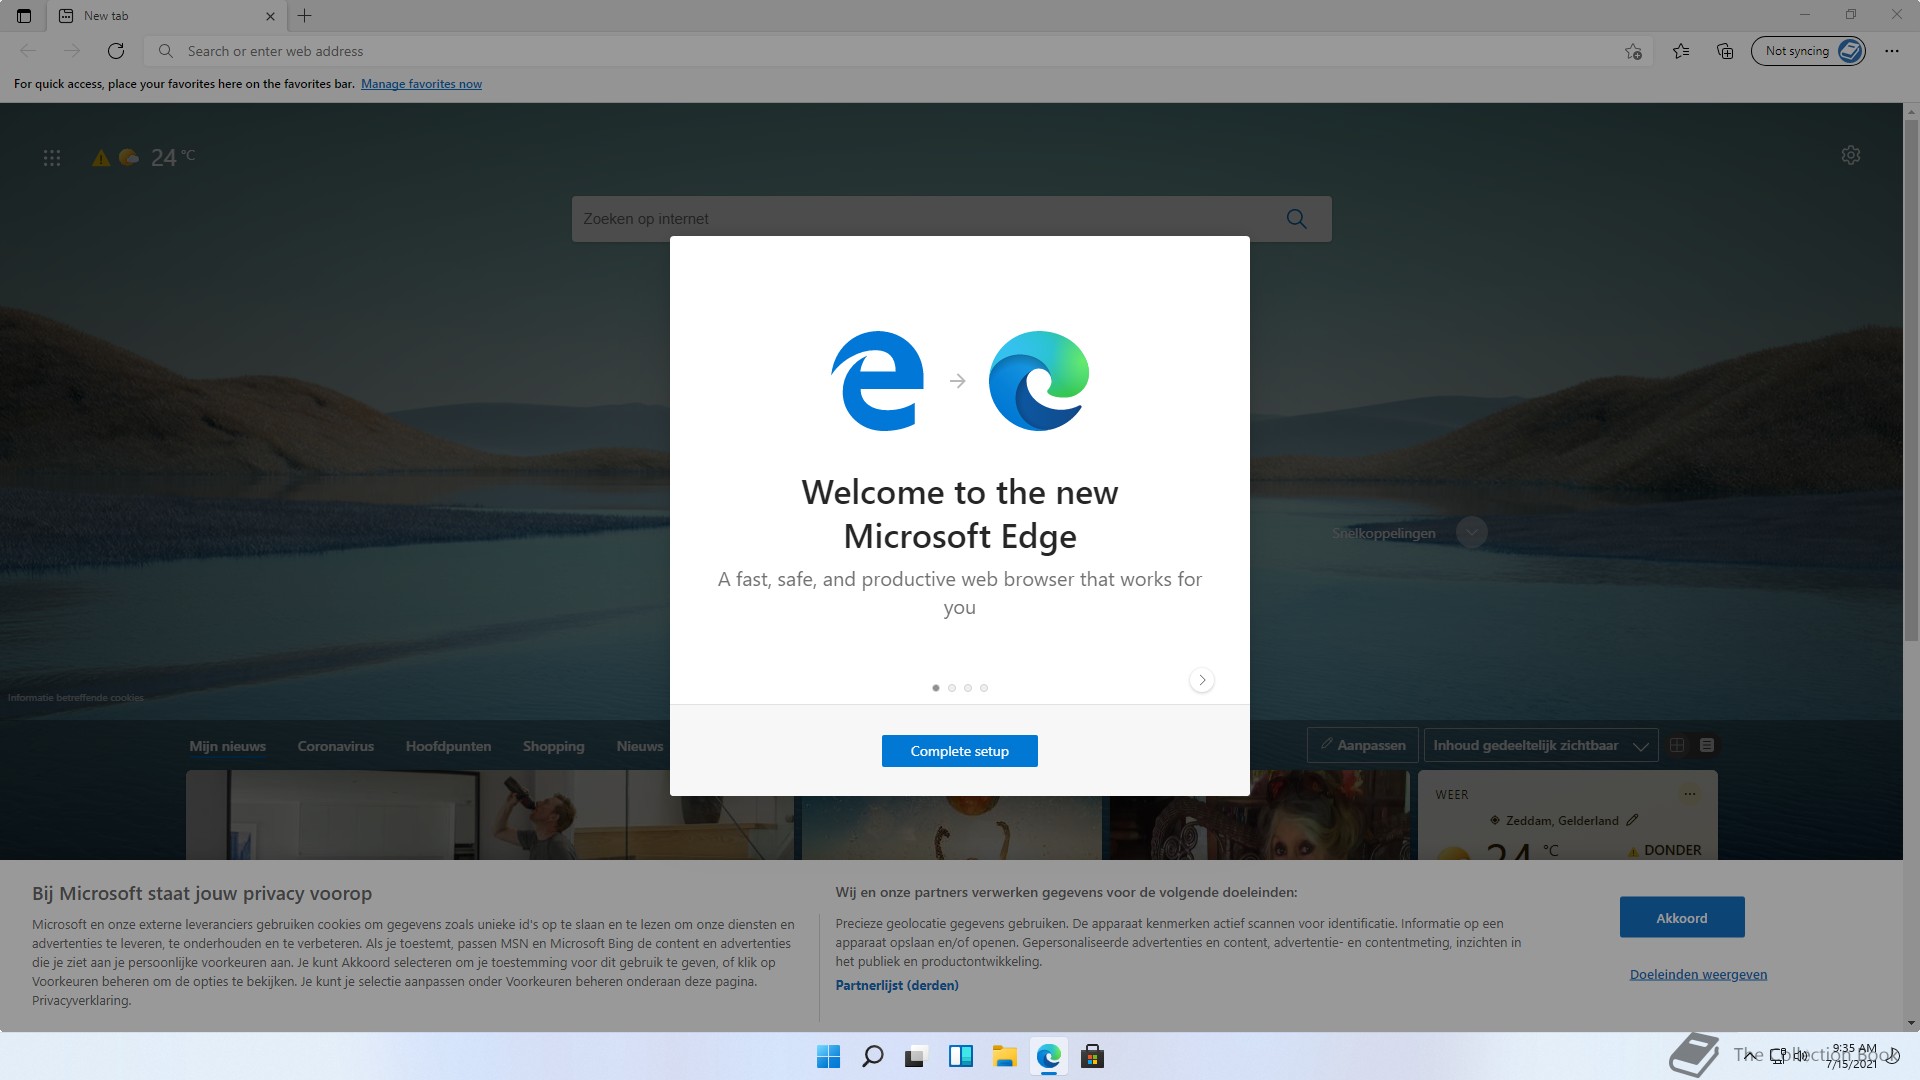Open Informatie betreffende cookies link
This screenshot has width=1920, height=1080.
pos(76,698)
